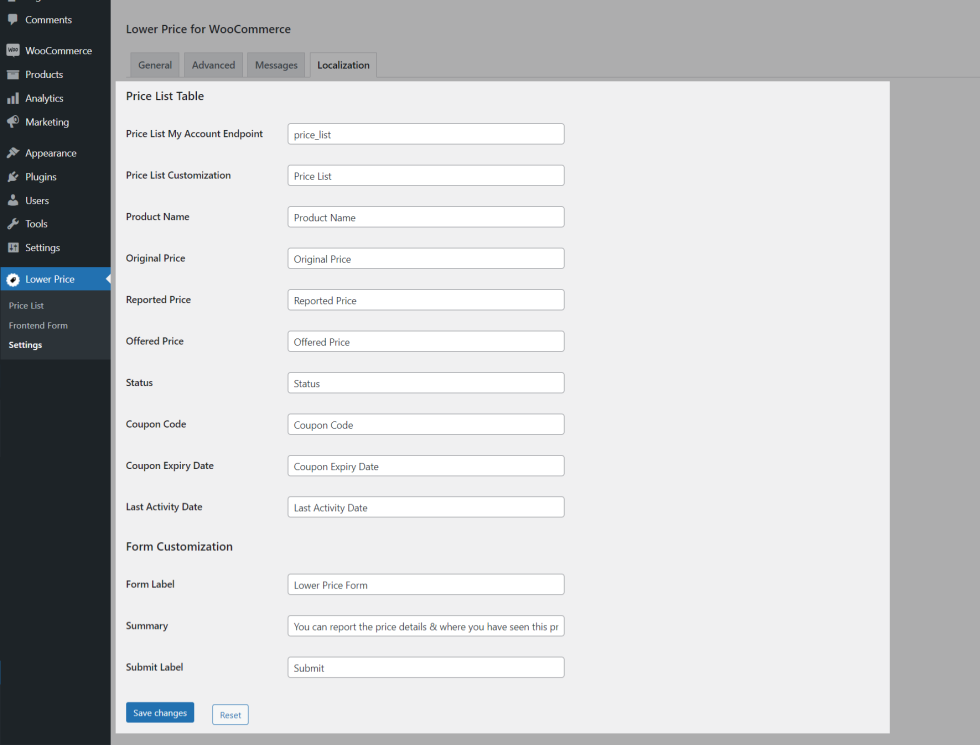This screenshot has height=745, width=980.
Task: Switch to the General tab
Action: 155,65
